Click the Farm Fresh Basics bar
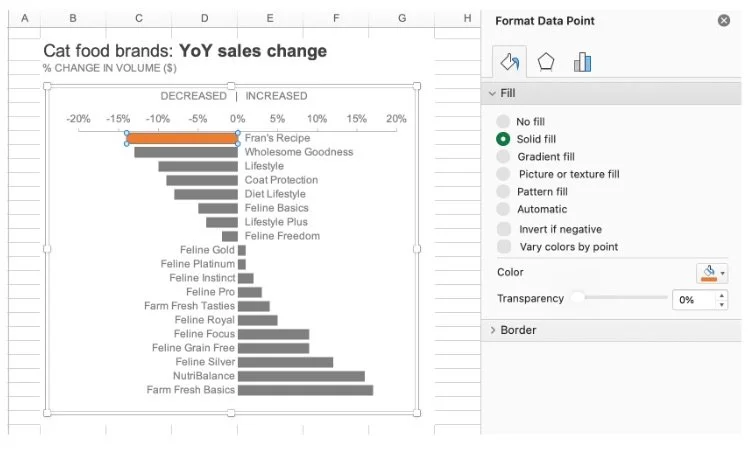 305,390
